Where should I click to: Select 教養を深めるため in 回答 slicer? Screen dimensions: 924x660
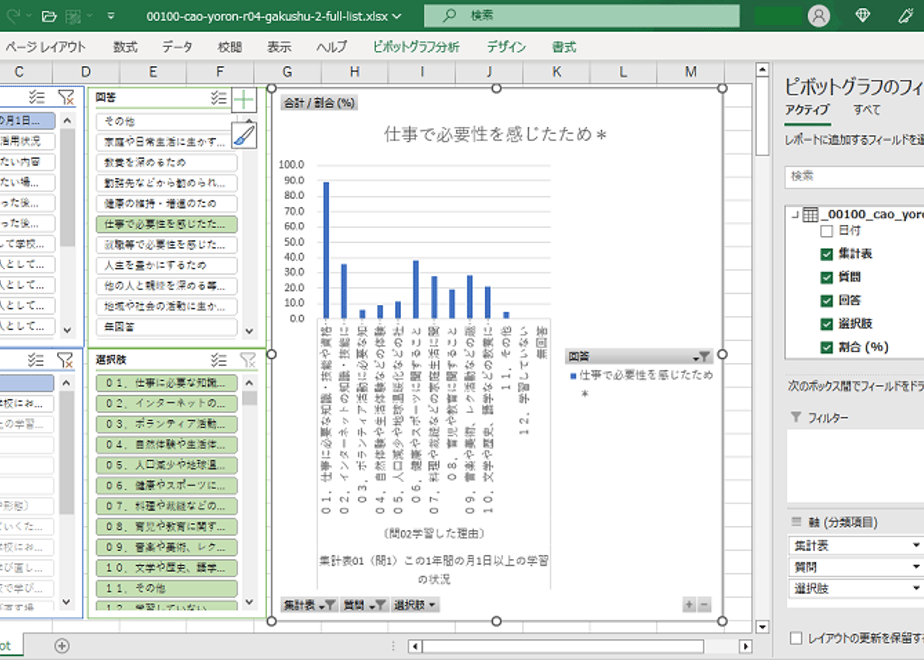coord(167,162)
